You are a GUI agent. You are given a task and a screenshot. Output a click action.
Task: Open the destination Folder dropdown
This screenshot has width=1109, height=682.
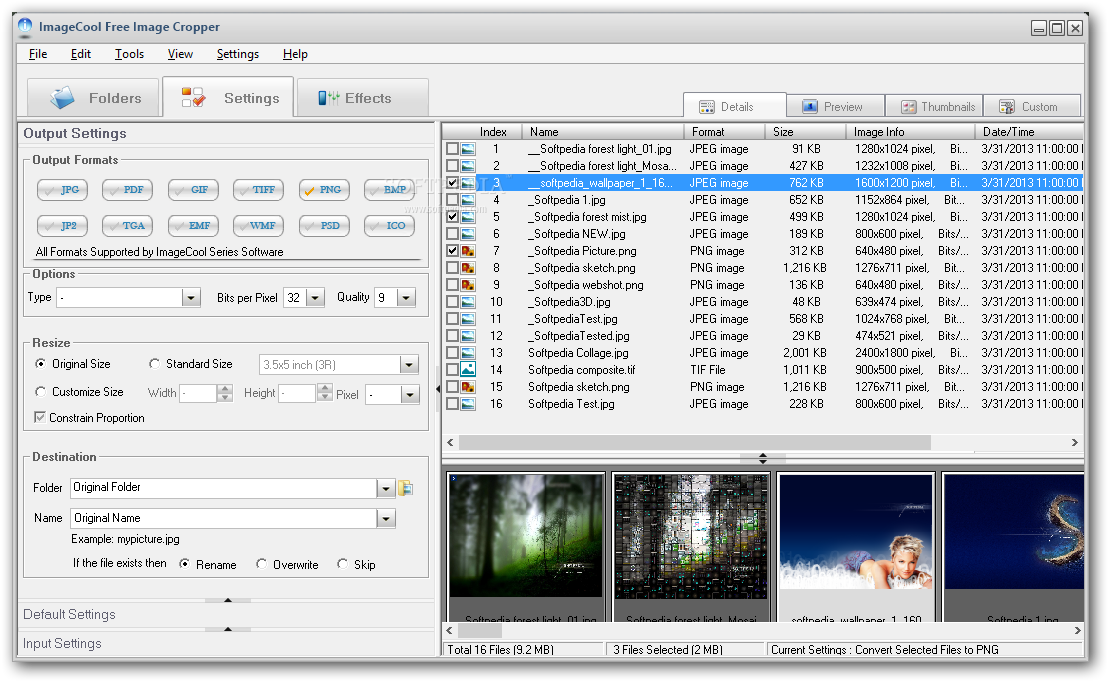(x=385, y=488)
